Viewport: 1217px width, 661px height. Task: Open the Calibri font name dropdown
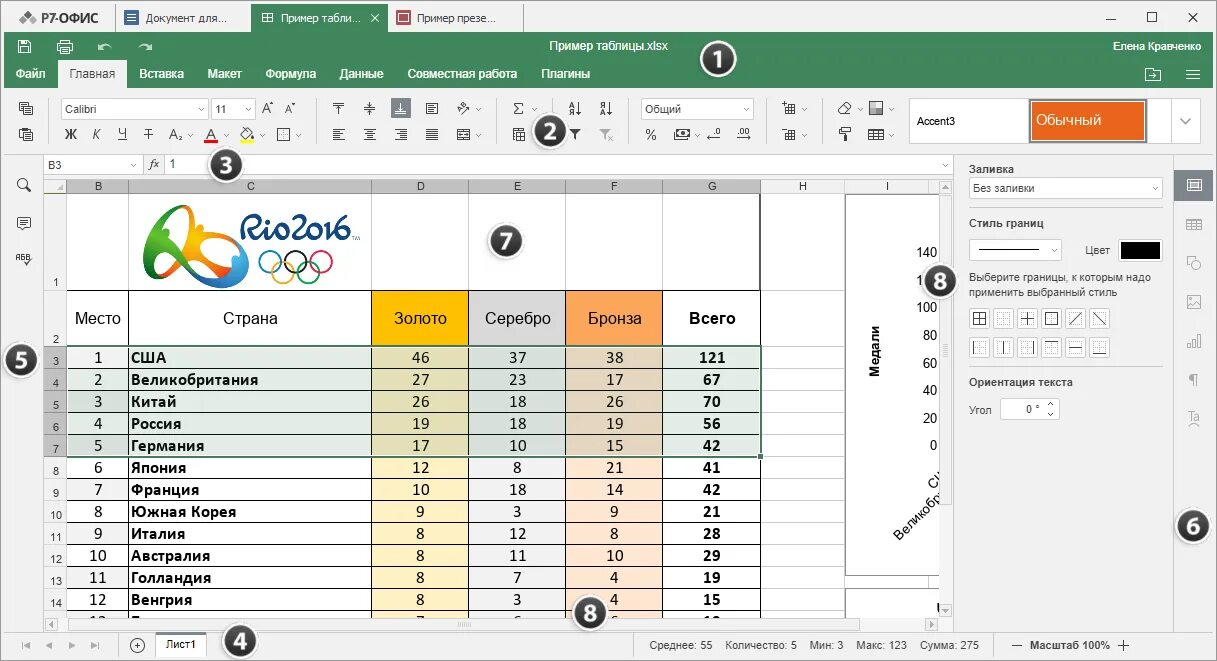point(201,109)
